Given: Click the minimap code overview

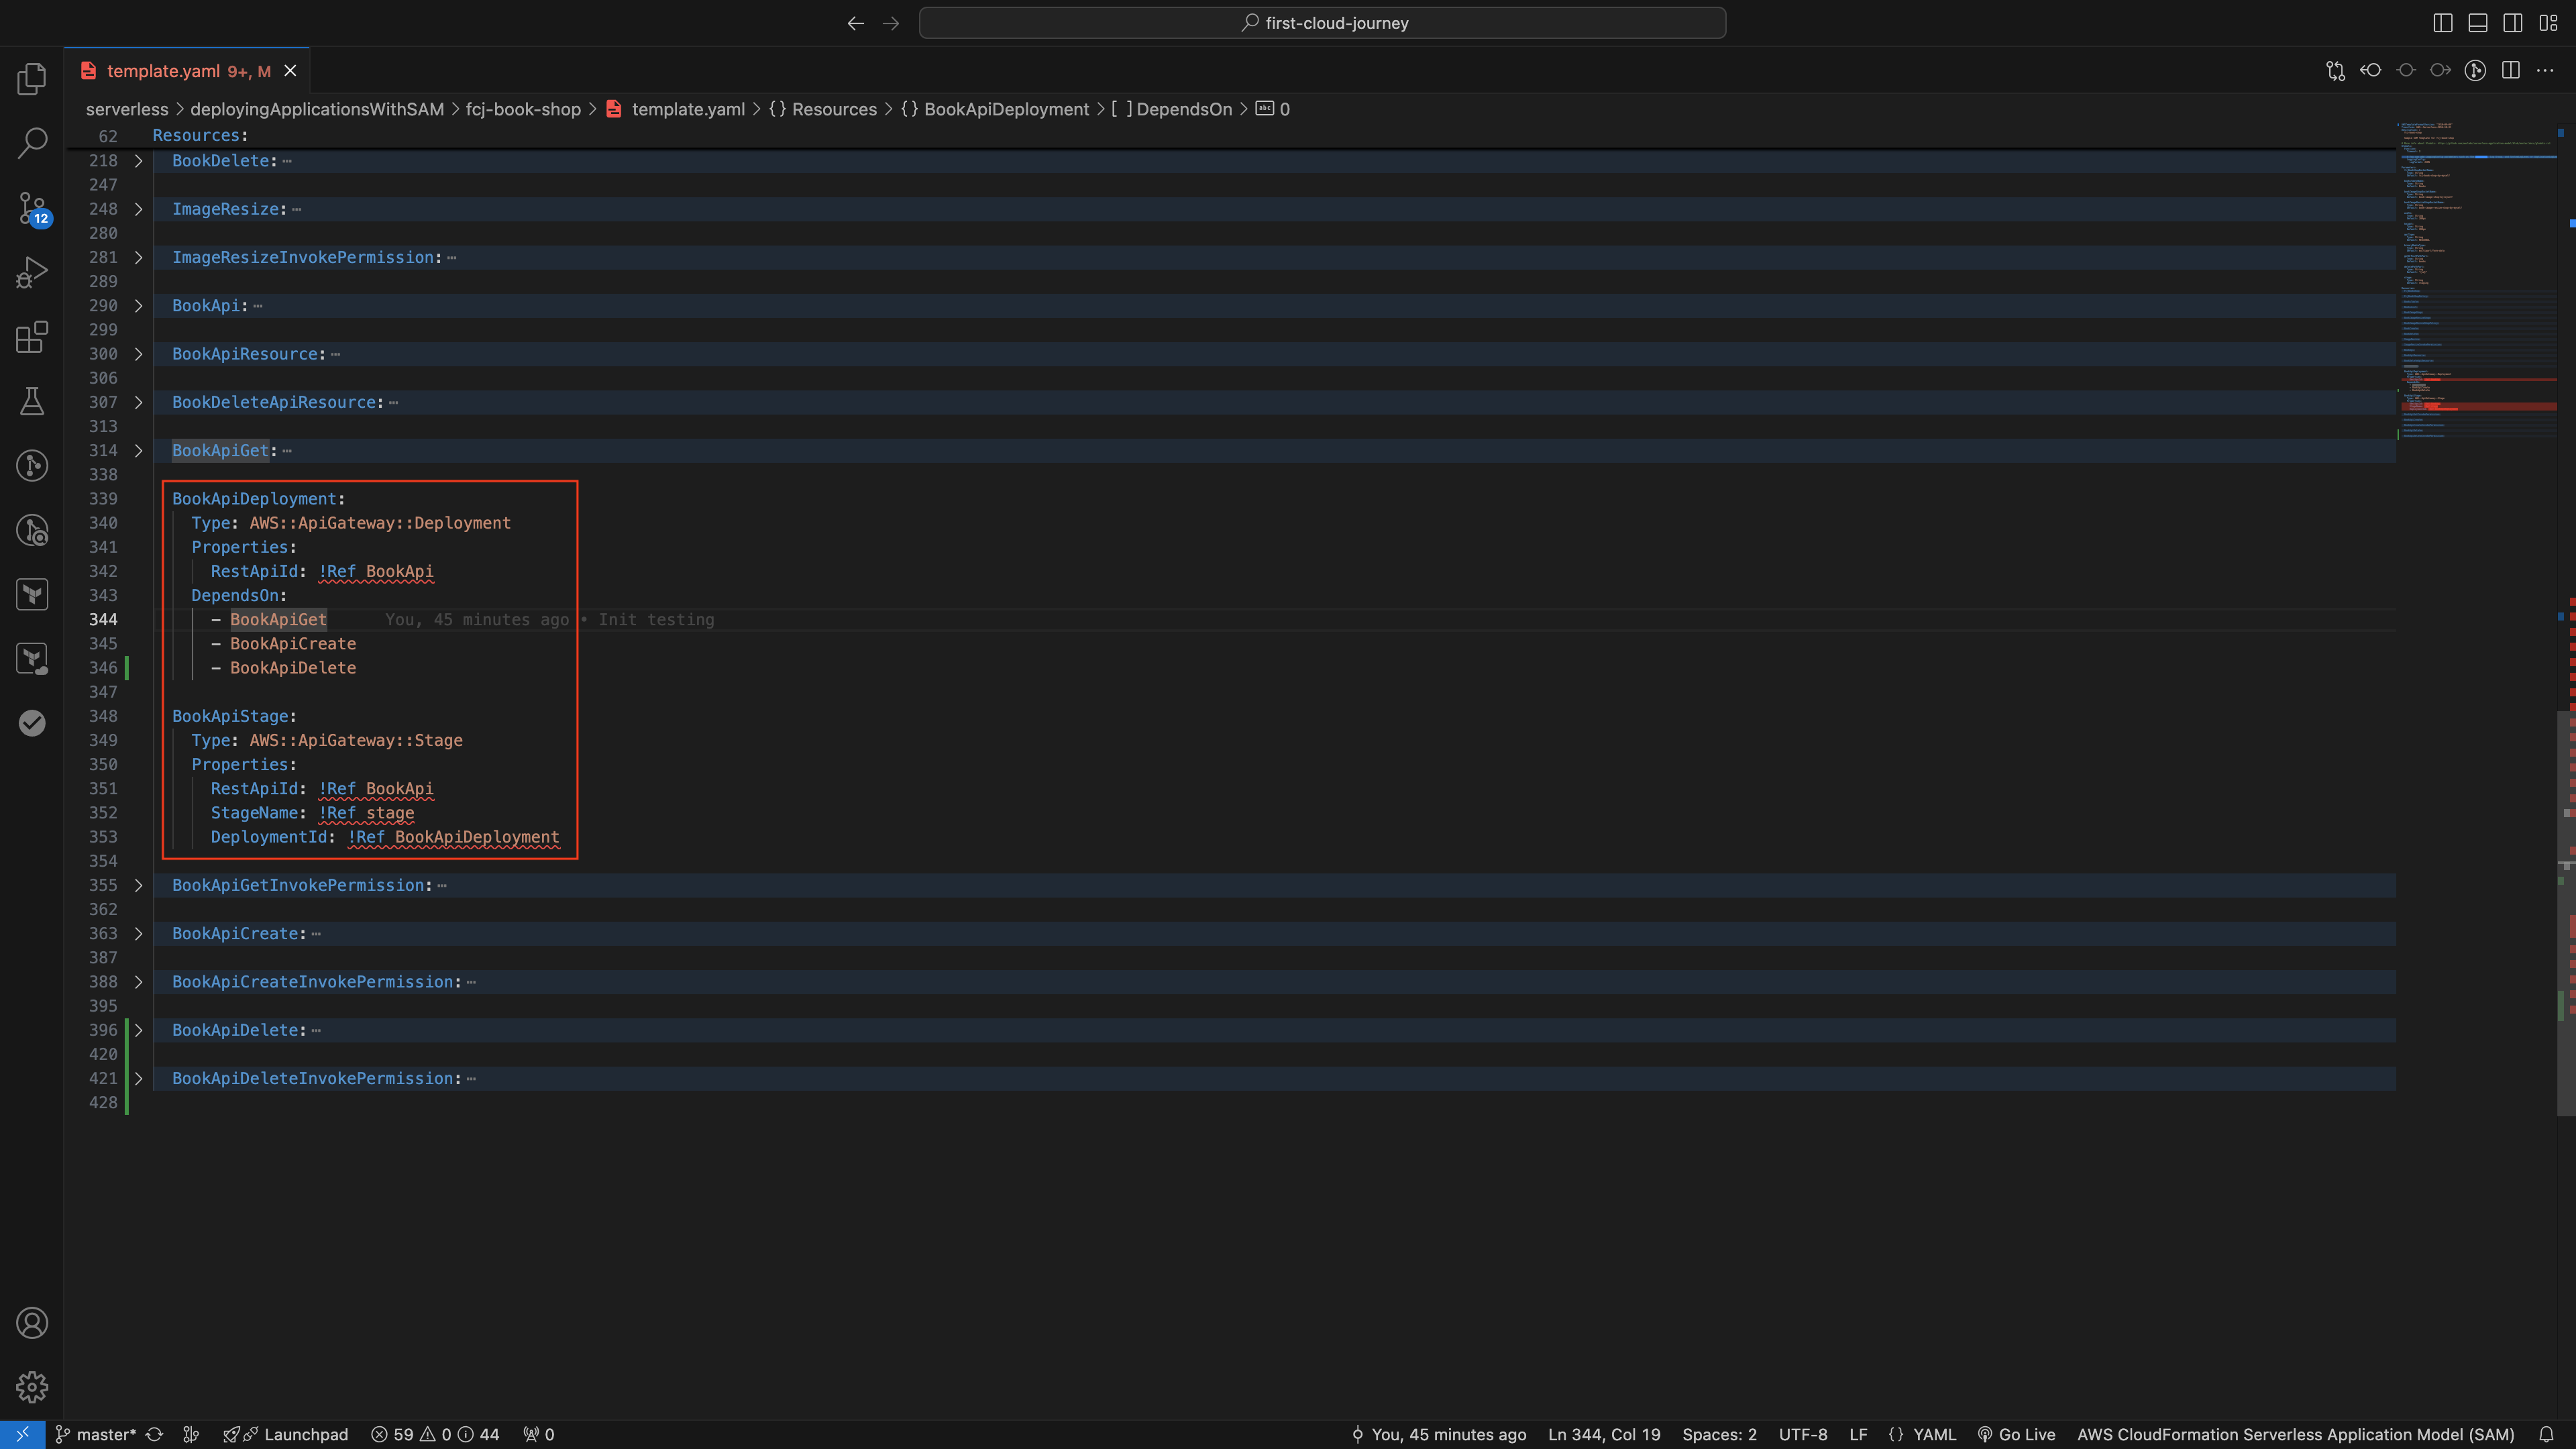Looking at the screenshot, I should tap(2478, 280).
